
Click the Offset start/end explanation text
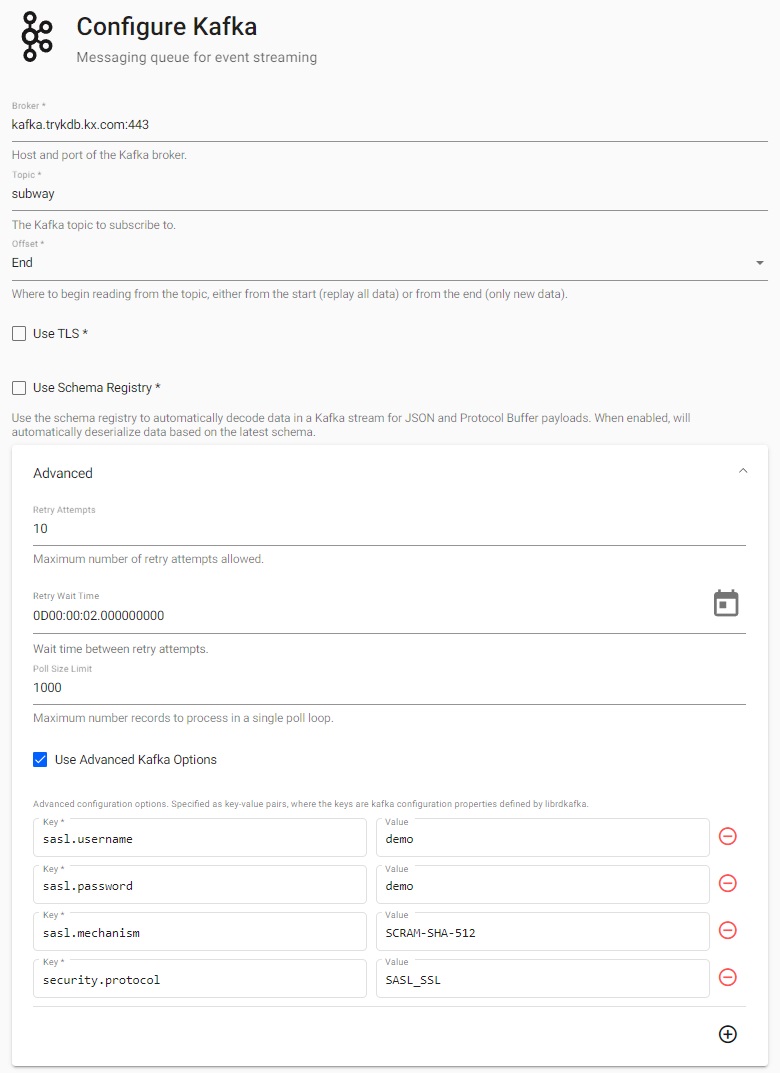coord(289,294)
